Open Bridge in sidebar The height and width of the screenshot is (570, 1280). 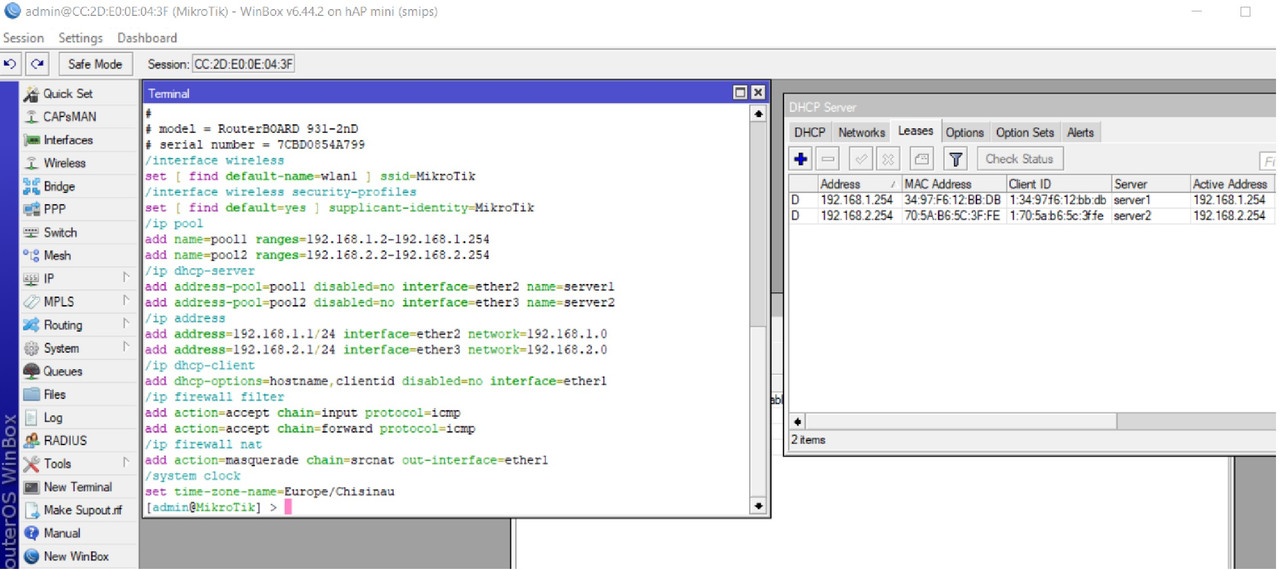click(x=59, y=186)
